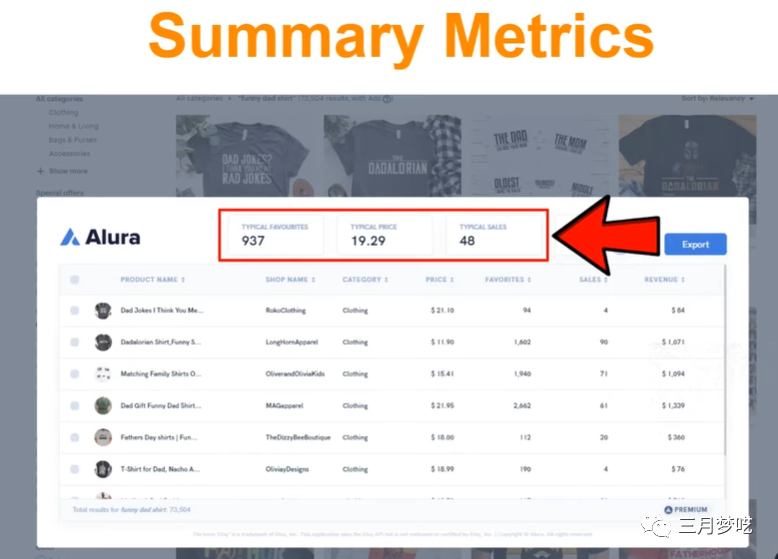Click the Dad Gift Funny Dad Shirt avatar
The width and height of the screenshot is (778, 559).
pyautogui.click(x=103, y=406)
